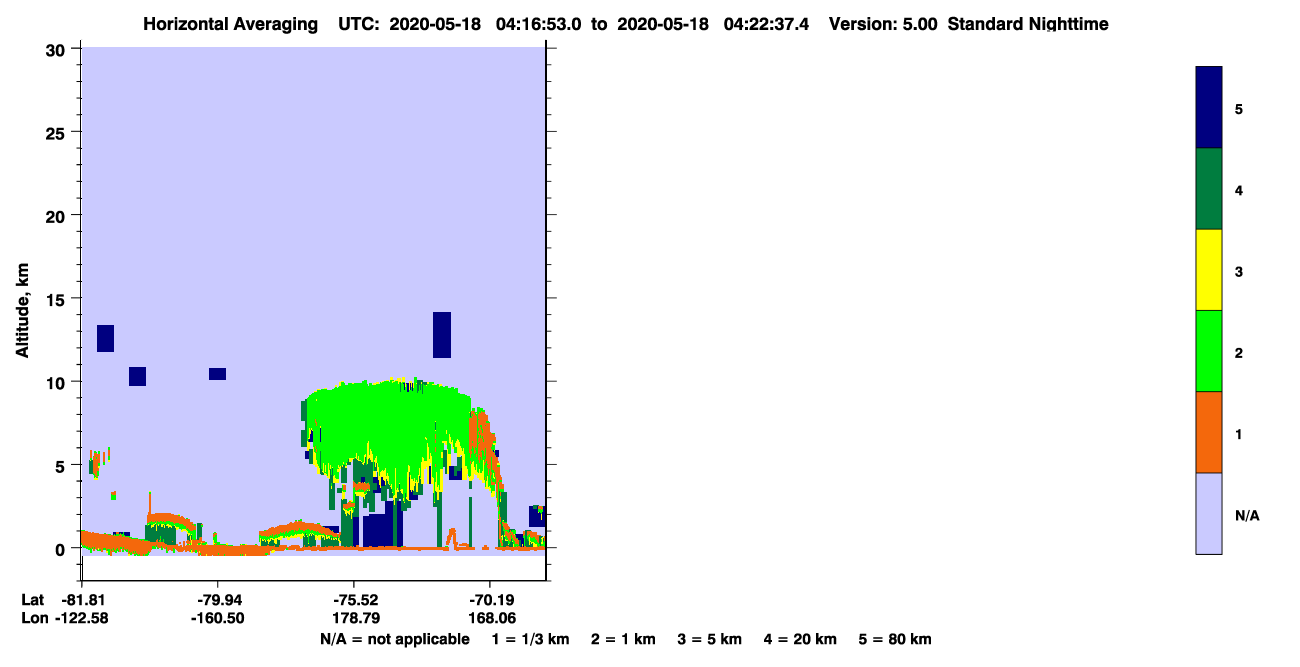Viewport: 1300px width, 667px height.
Task: Click the yellow colorbar segment for 3
Action: [x=1209, y=270]
